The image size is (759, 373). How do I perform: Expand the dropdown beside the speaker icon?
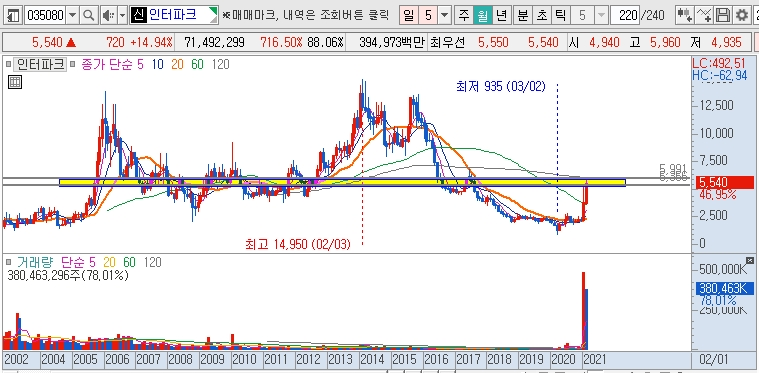pyautogui.click(x=122, y=16)
